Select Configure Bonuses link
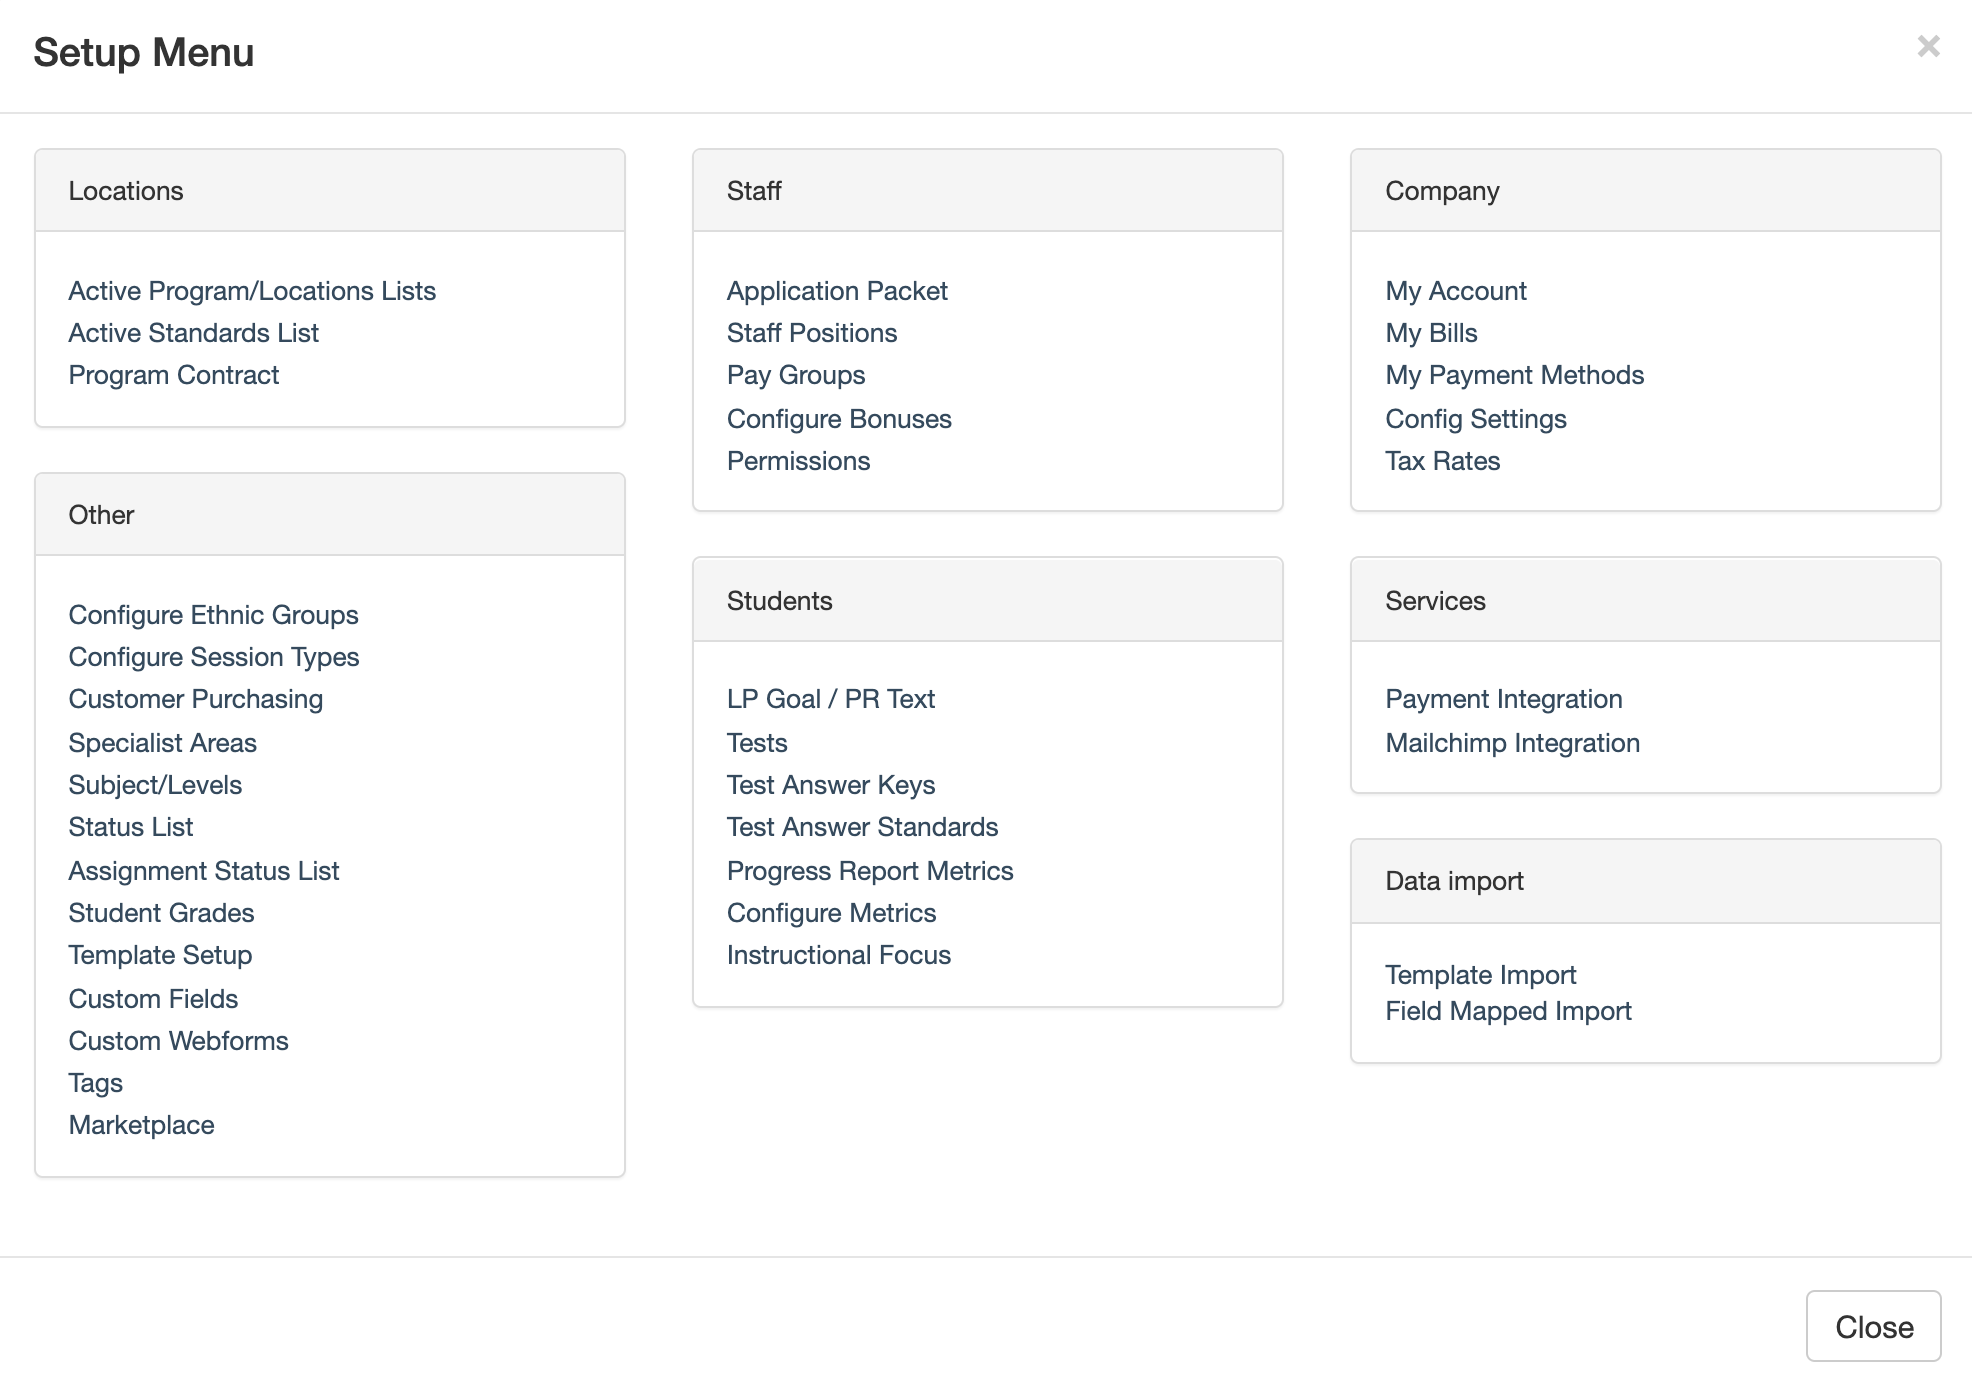 pyautogui.click(x=838, y=419)
